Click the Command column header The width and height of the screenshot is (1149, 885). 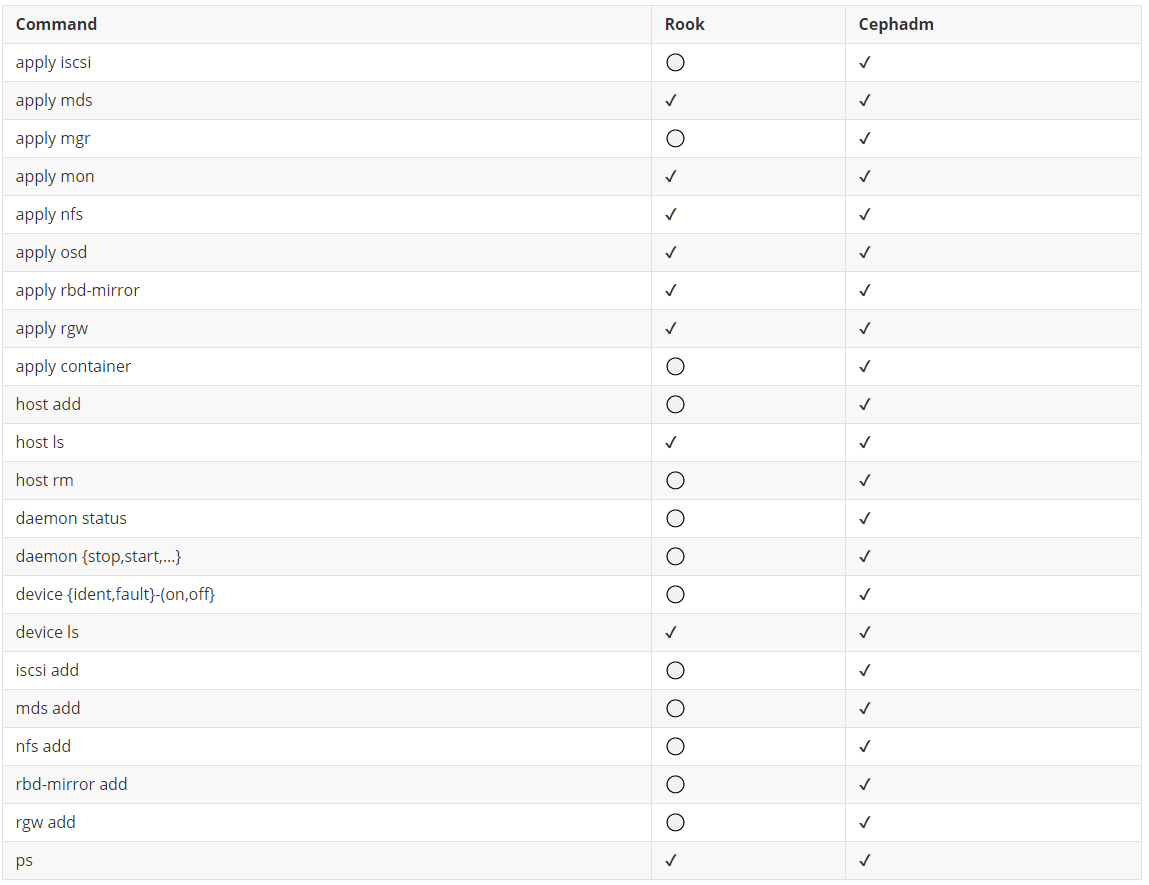tap(56, 24)
